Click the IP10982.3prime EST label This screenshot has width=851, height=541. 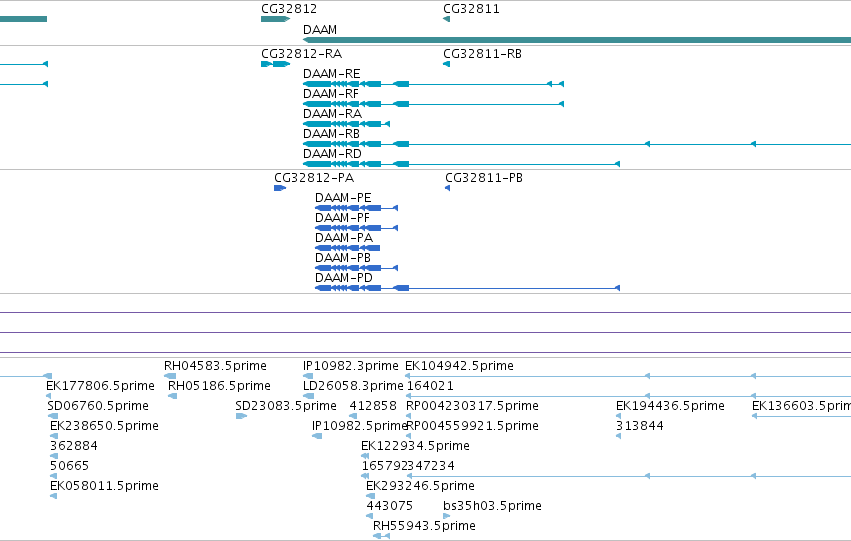(351, 366)
